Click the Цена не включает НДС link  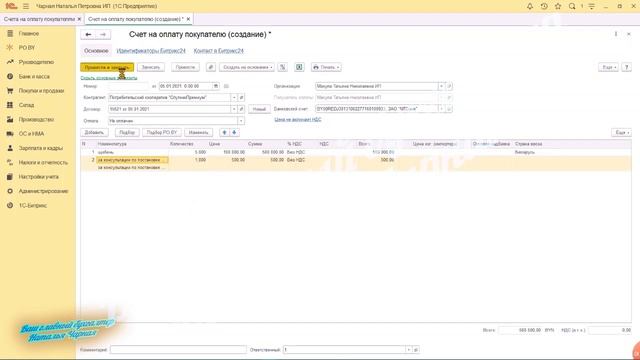pos(298,120)
